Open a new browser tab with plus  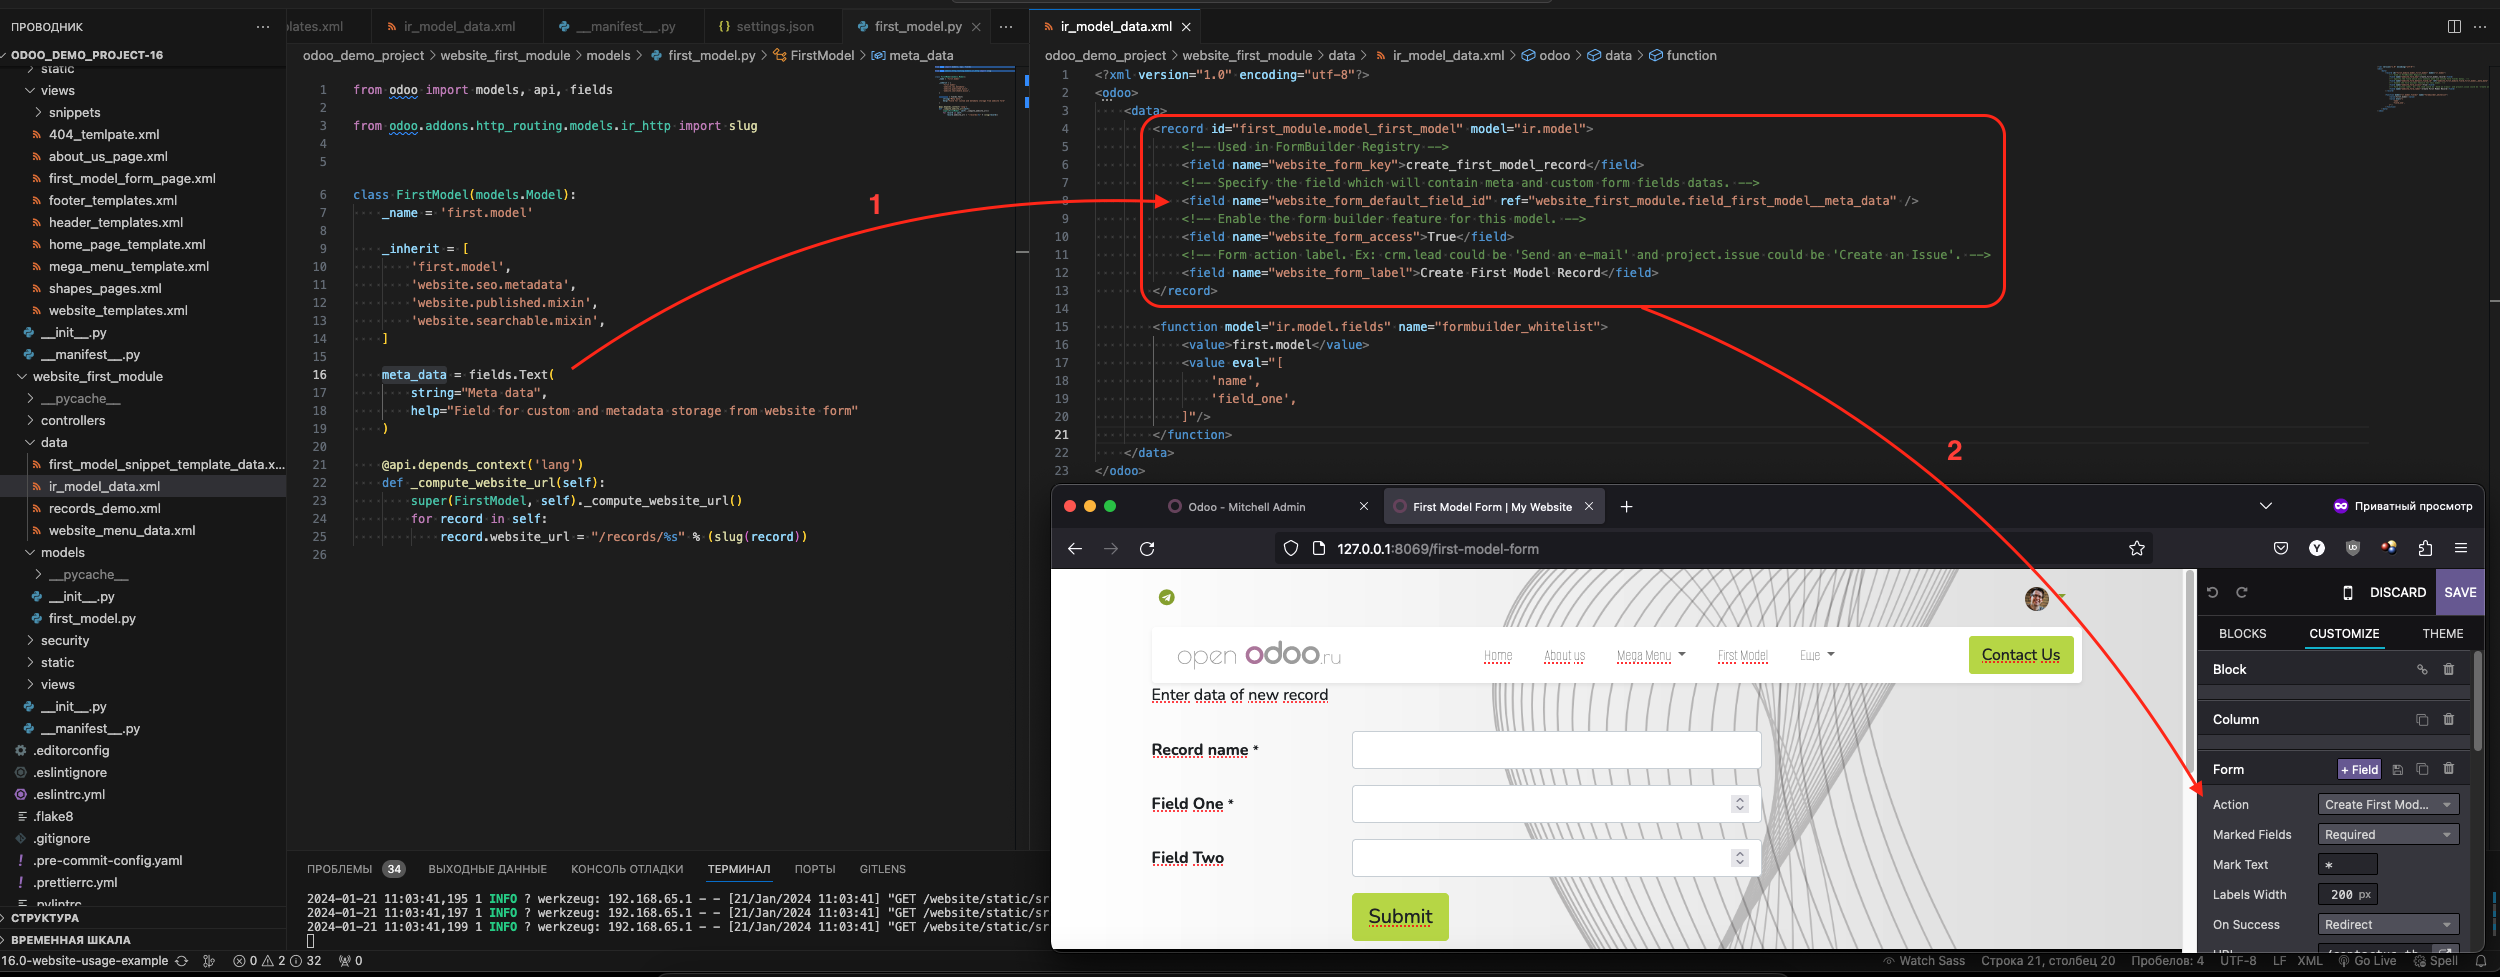[x=1626, y=507]
